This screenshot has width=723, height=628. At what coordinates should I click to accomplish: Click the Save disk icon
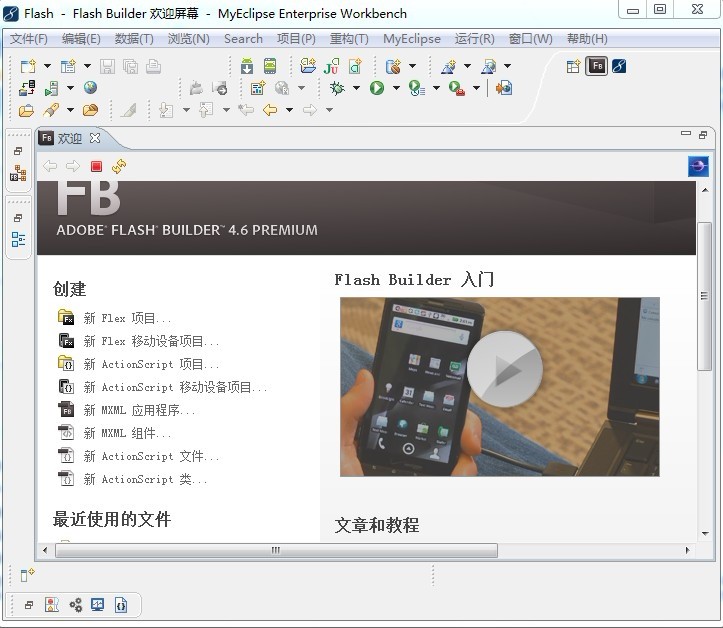point(107,66)
